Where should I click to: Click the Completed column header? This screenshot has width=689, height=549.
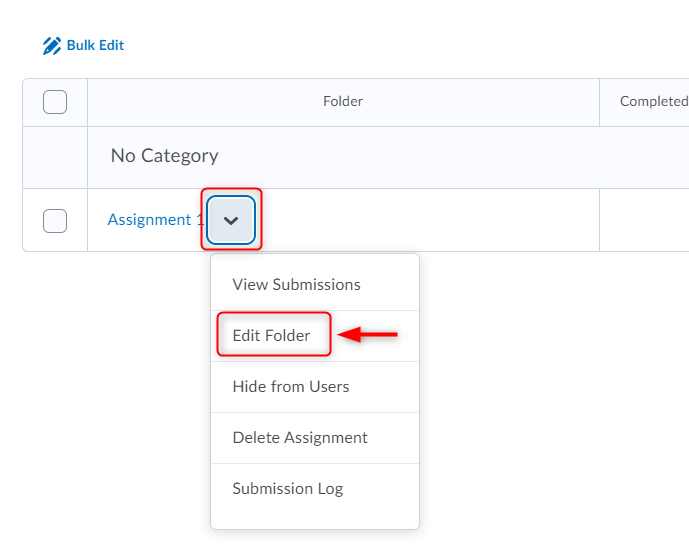coord(653,102)
